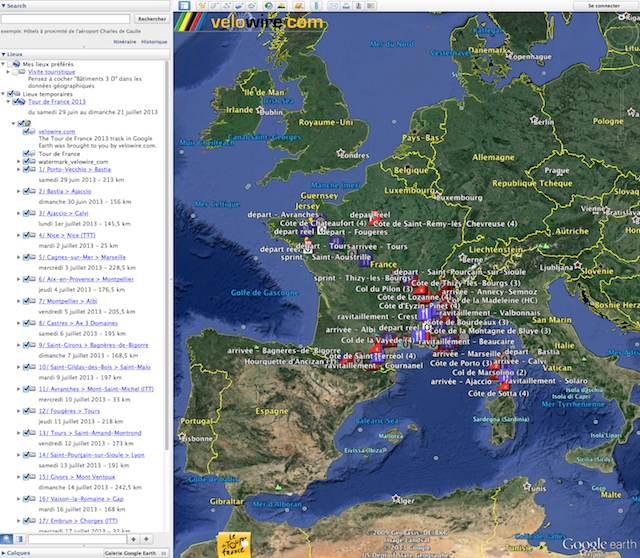Expand stage 16 Vaison-la-Romaine > Gap

[x=18, y=499]
